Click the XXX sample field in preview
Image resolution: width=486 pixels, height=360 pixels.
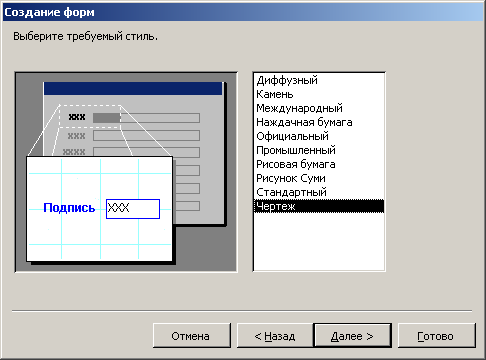[x=133, y=209]
